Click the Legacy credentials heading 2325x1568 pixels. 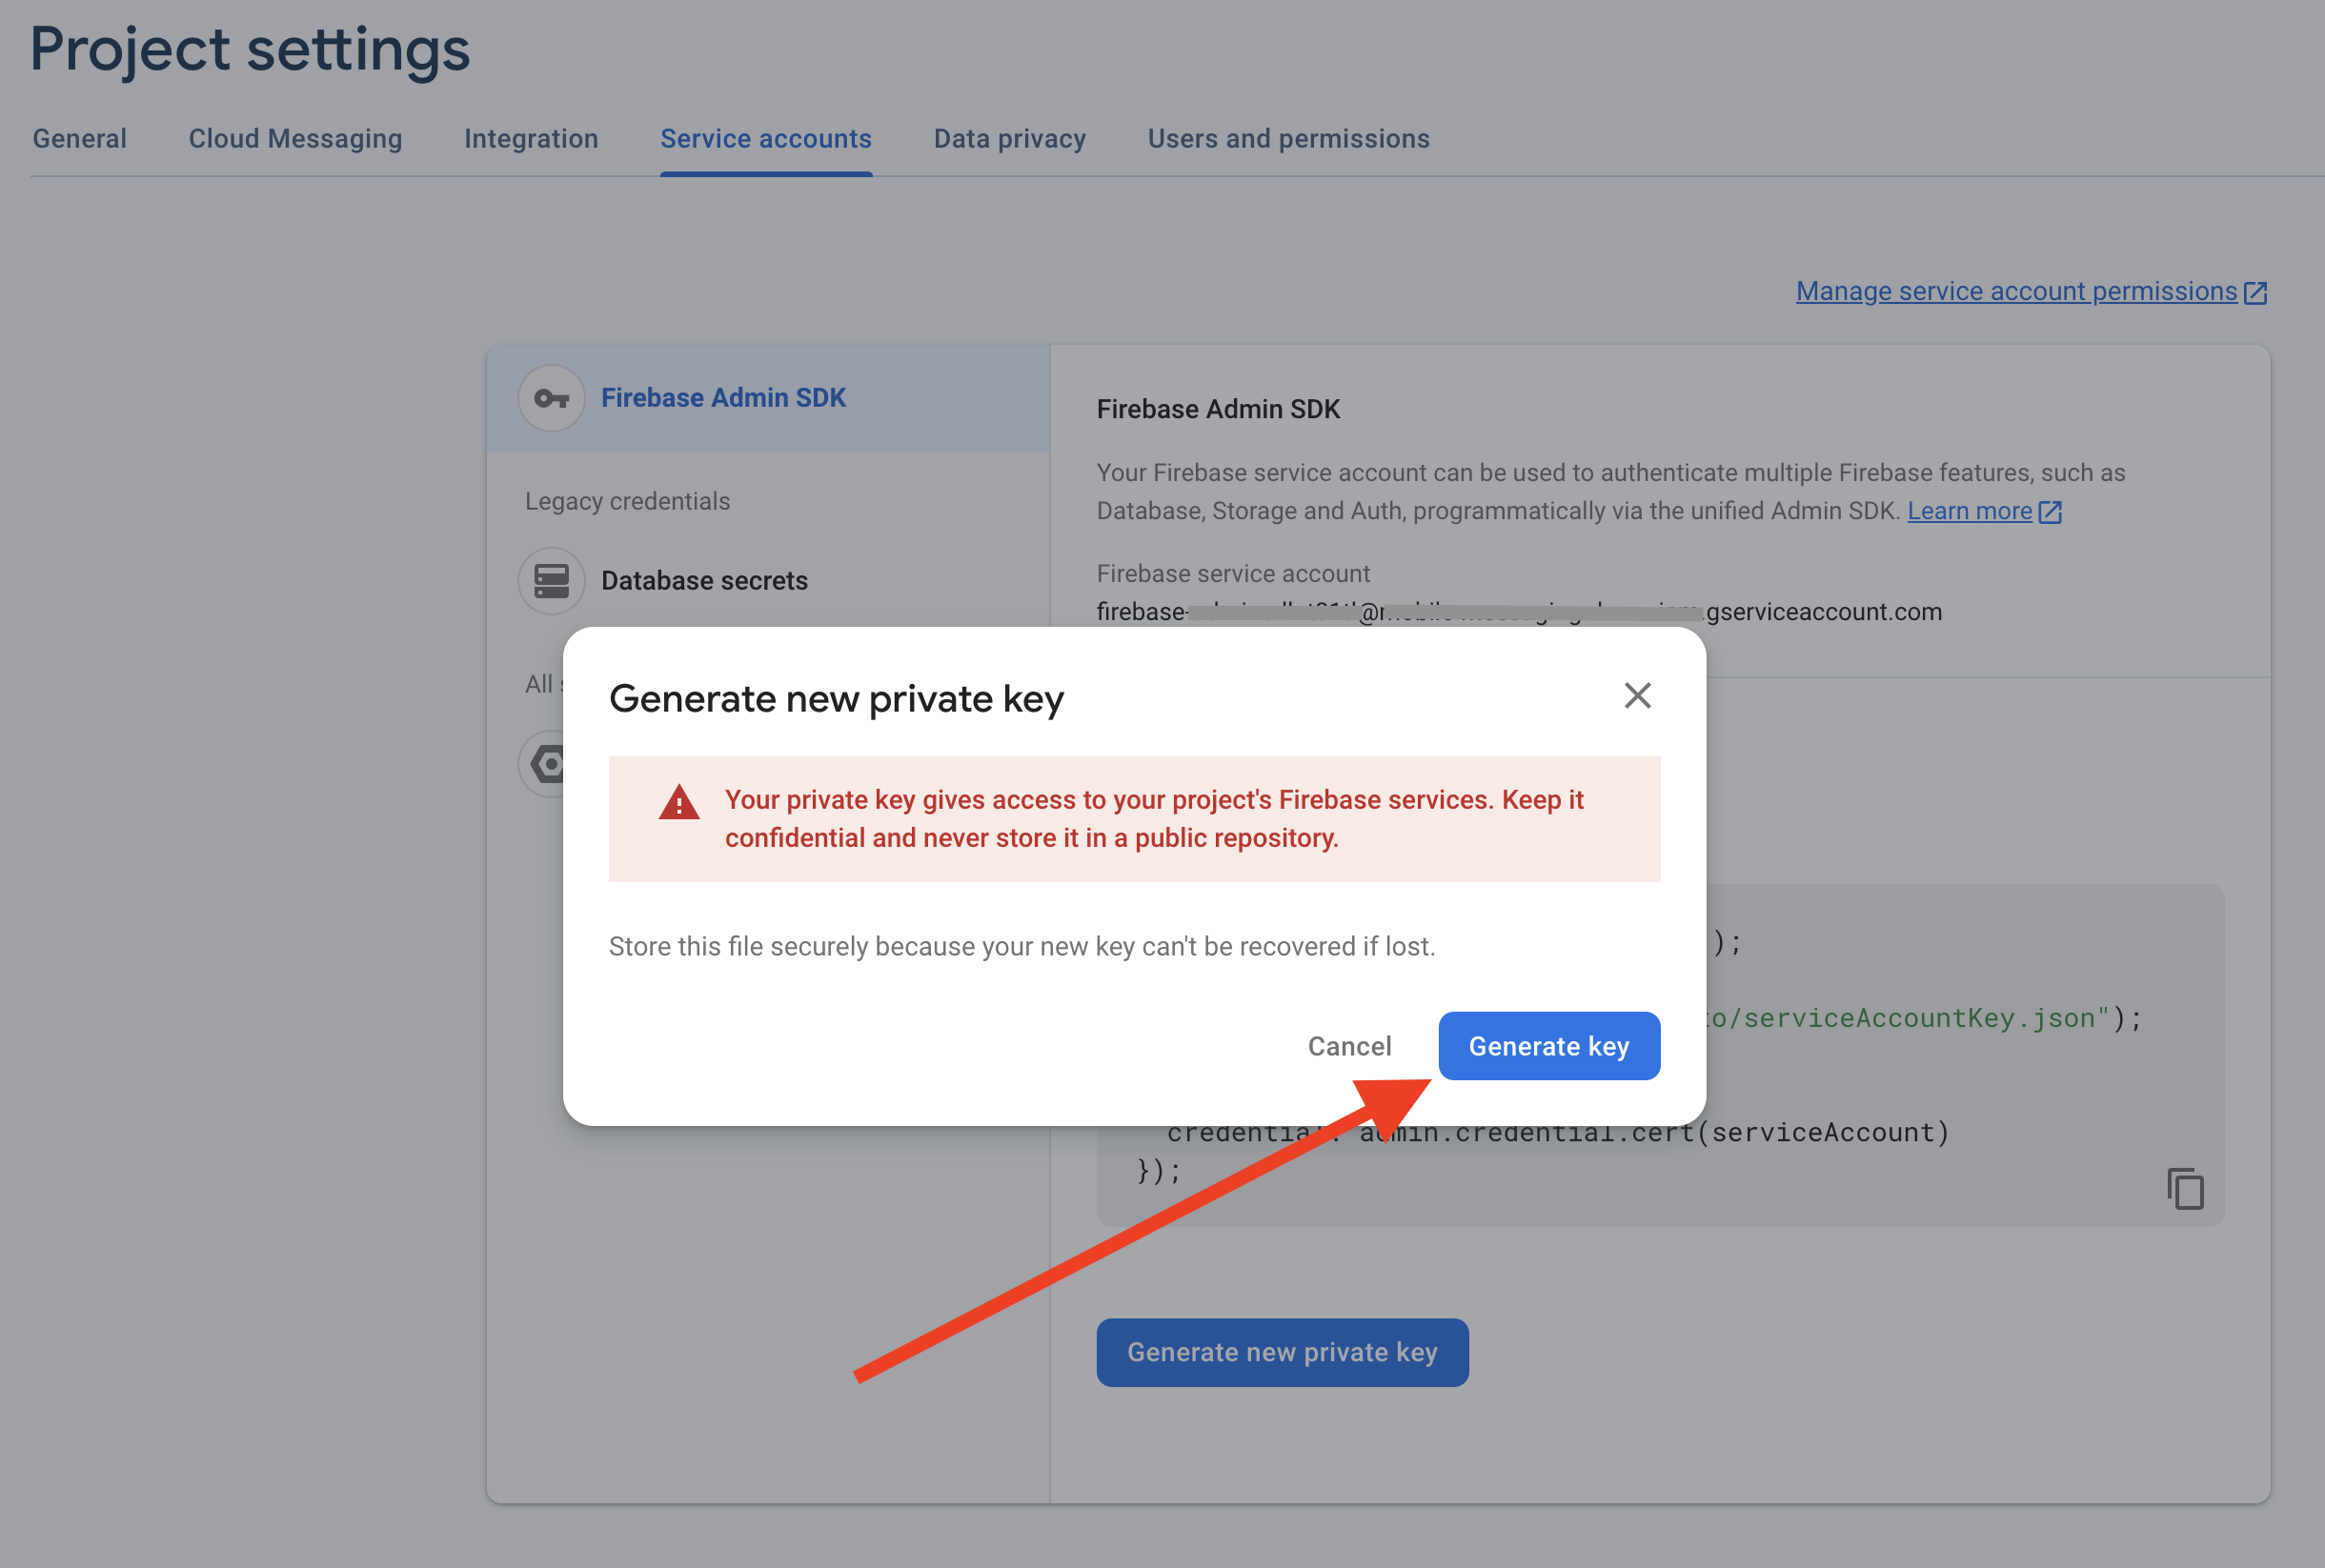point(627,501)
